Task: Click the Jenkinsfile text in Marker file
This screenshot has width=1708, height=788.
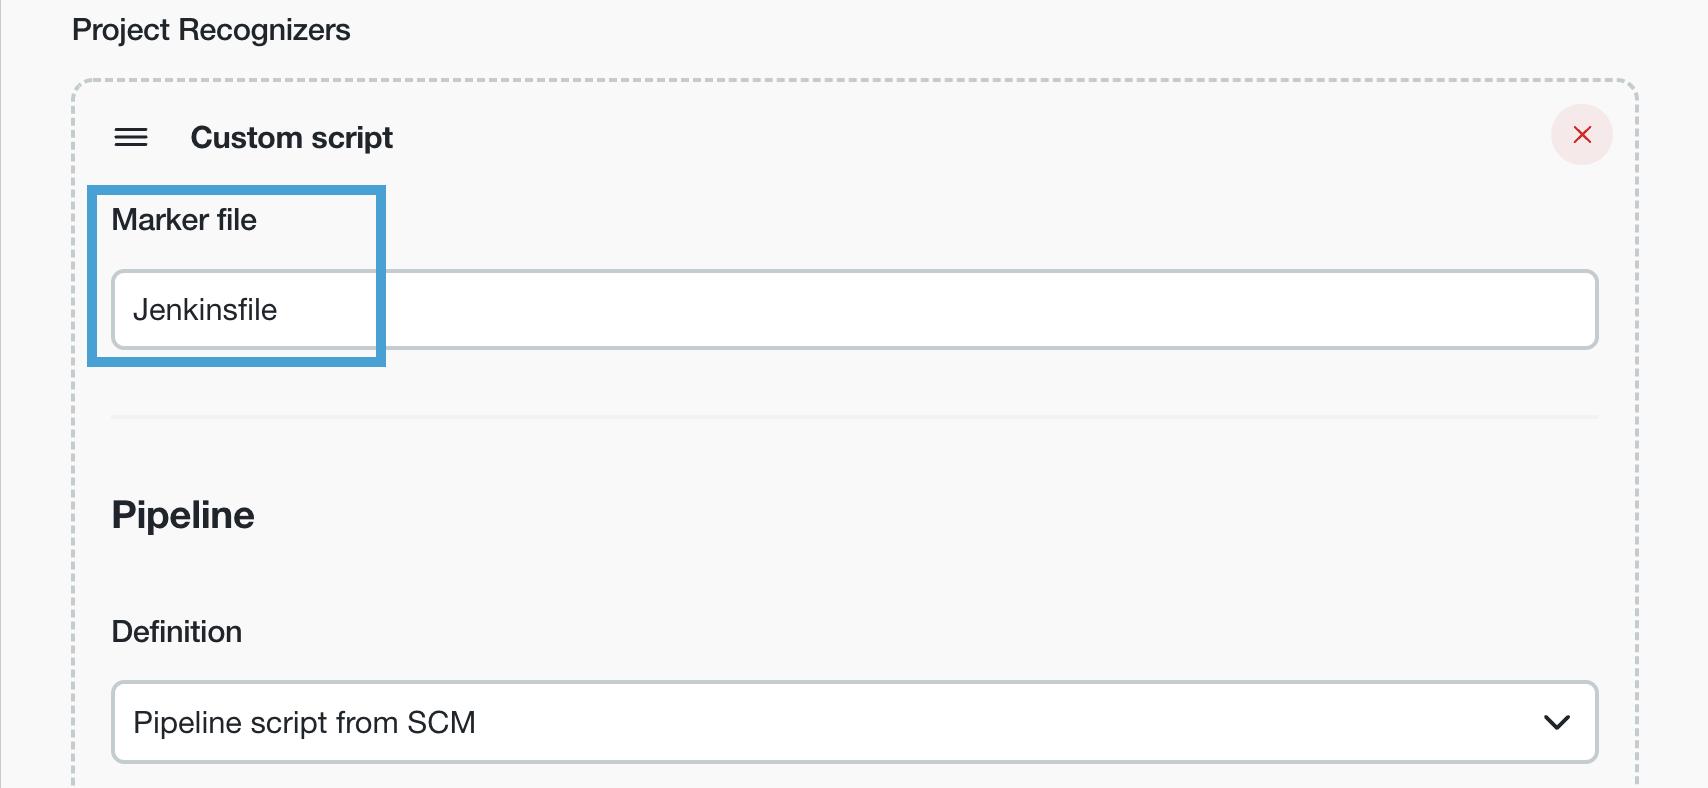Action: point(205,310)
